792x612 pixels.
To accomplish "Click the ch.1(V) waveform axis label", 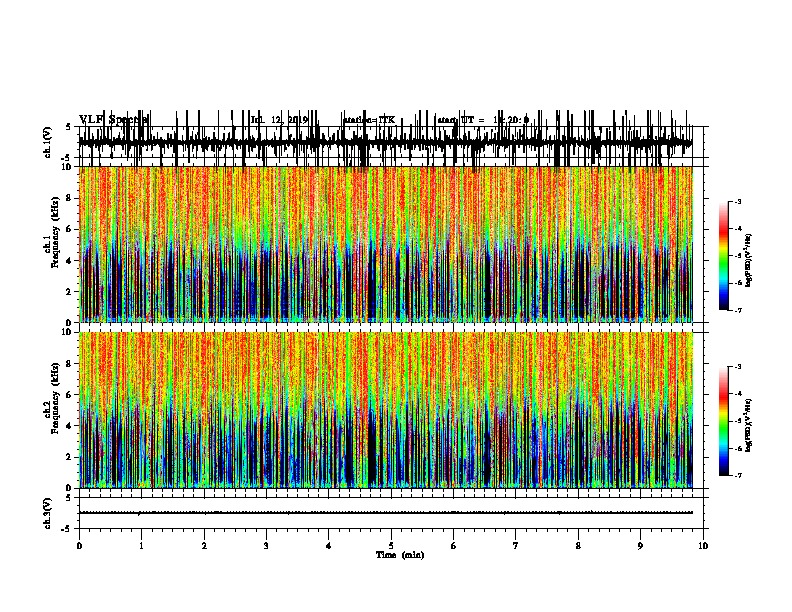I will tap(48, 142).
